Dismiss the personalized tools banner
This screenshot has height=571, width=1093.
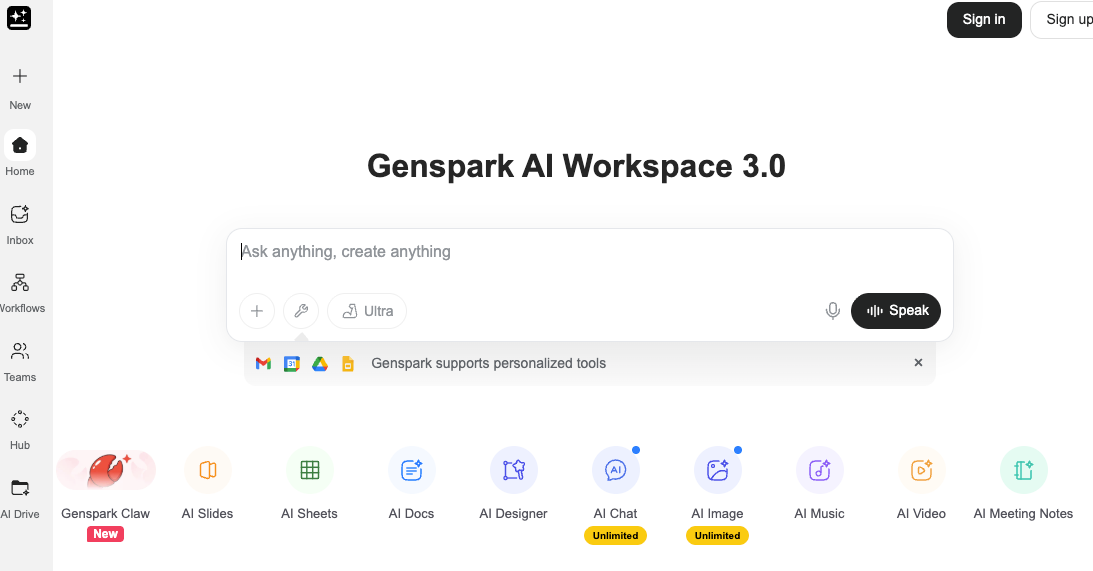(x=918, y=363)
